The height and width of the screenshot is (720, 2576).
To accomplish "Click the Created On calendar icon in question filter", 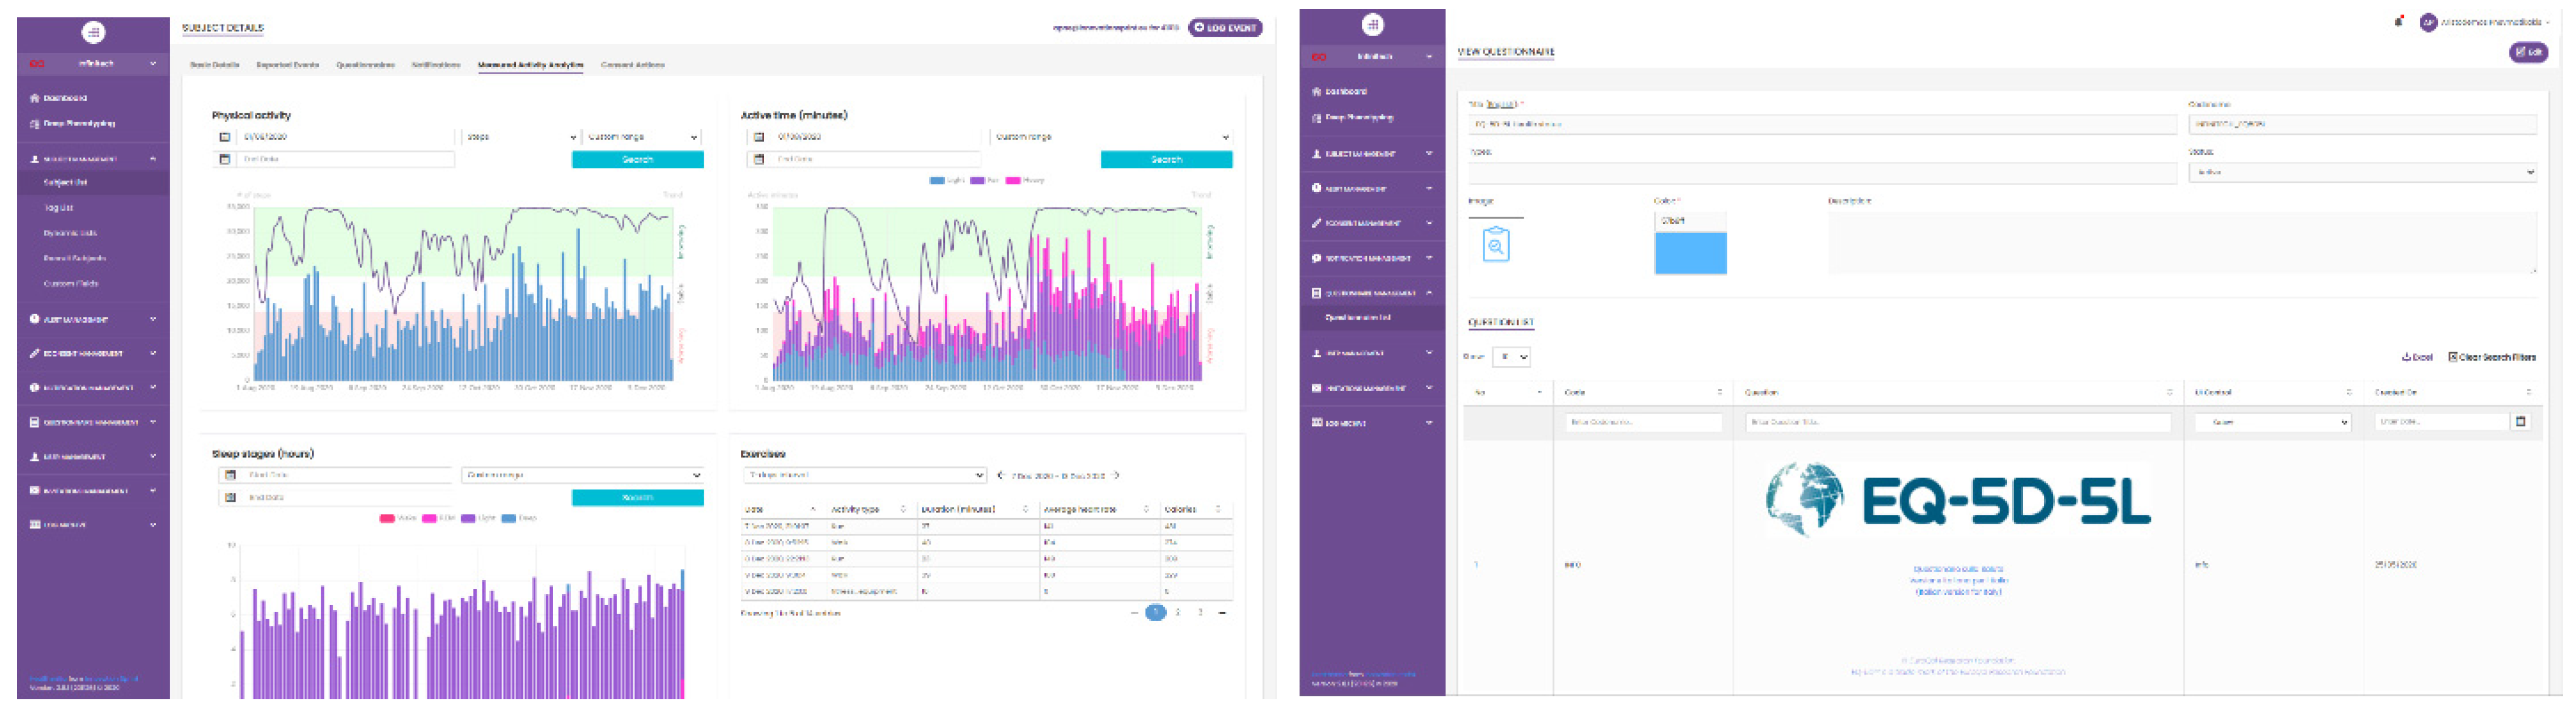I will (x=2520, y=422).
